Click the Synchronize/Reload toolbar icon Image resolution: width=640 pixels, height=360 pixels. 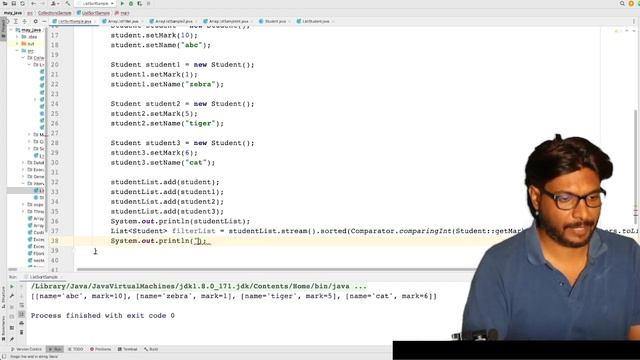(22, 3)
